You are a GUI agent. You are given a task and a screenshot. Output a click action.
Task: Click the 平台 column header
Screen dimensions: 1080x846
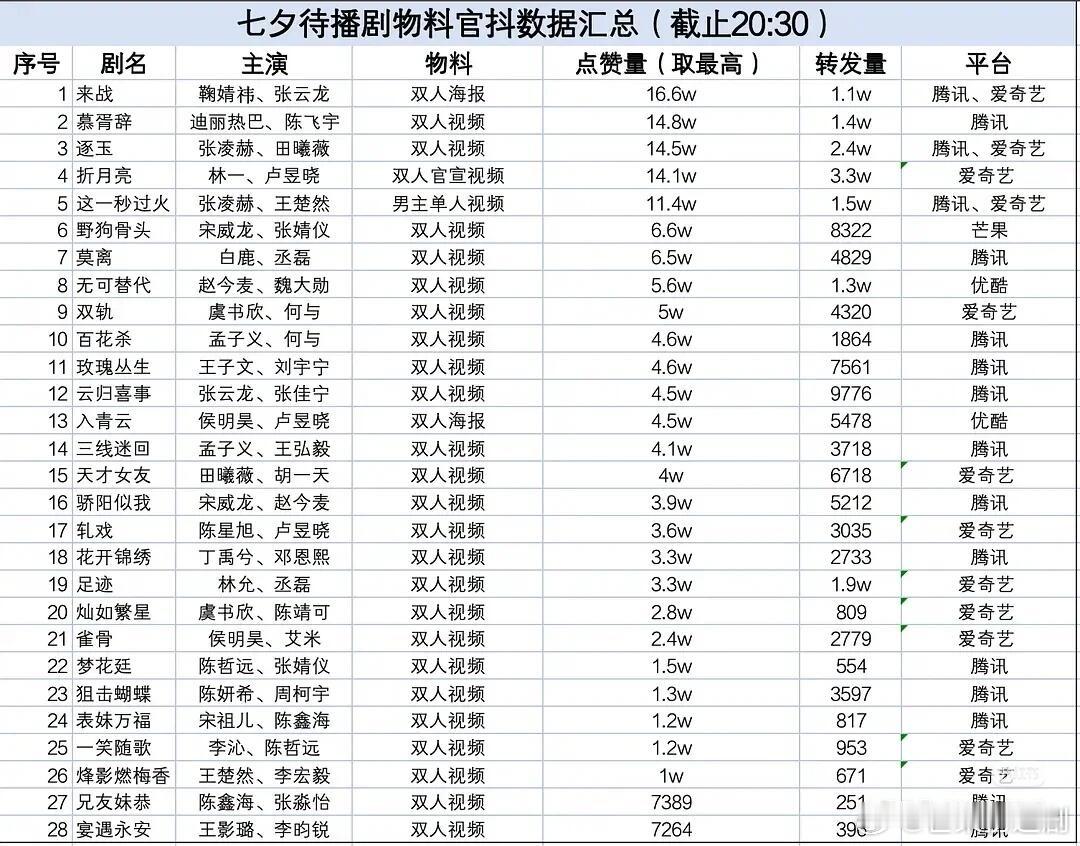tap(988, 63)
